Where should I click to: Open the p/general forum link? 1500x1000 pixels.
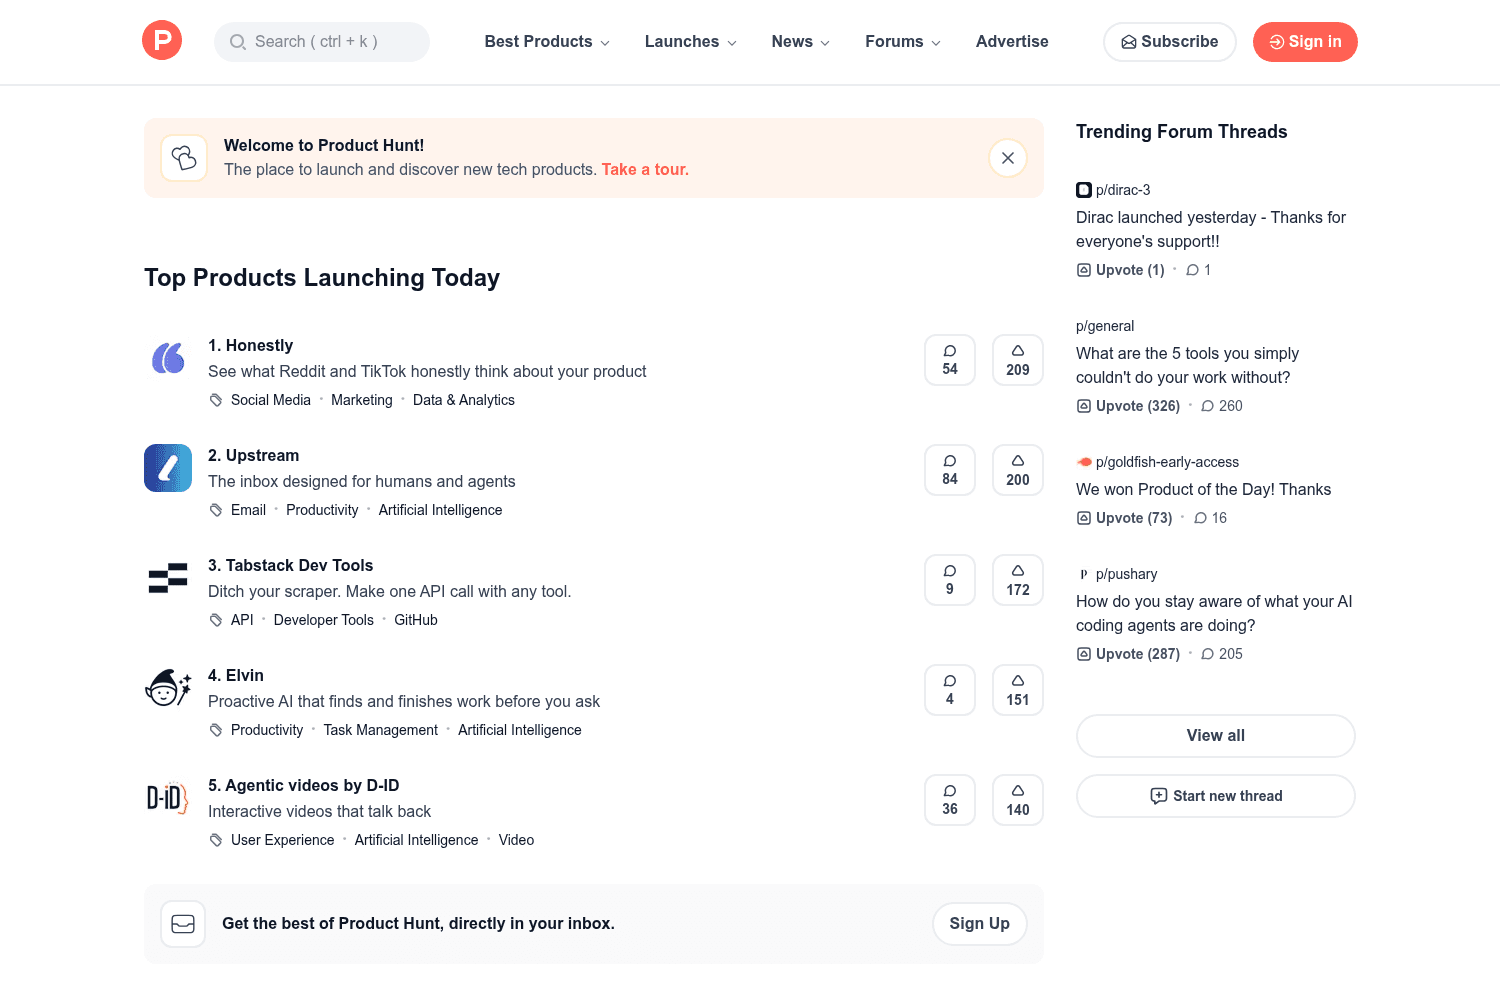click(1105, 326)
